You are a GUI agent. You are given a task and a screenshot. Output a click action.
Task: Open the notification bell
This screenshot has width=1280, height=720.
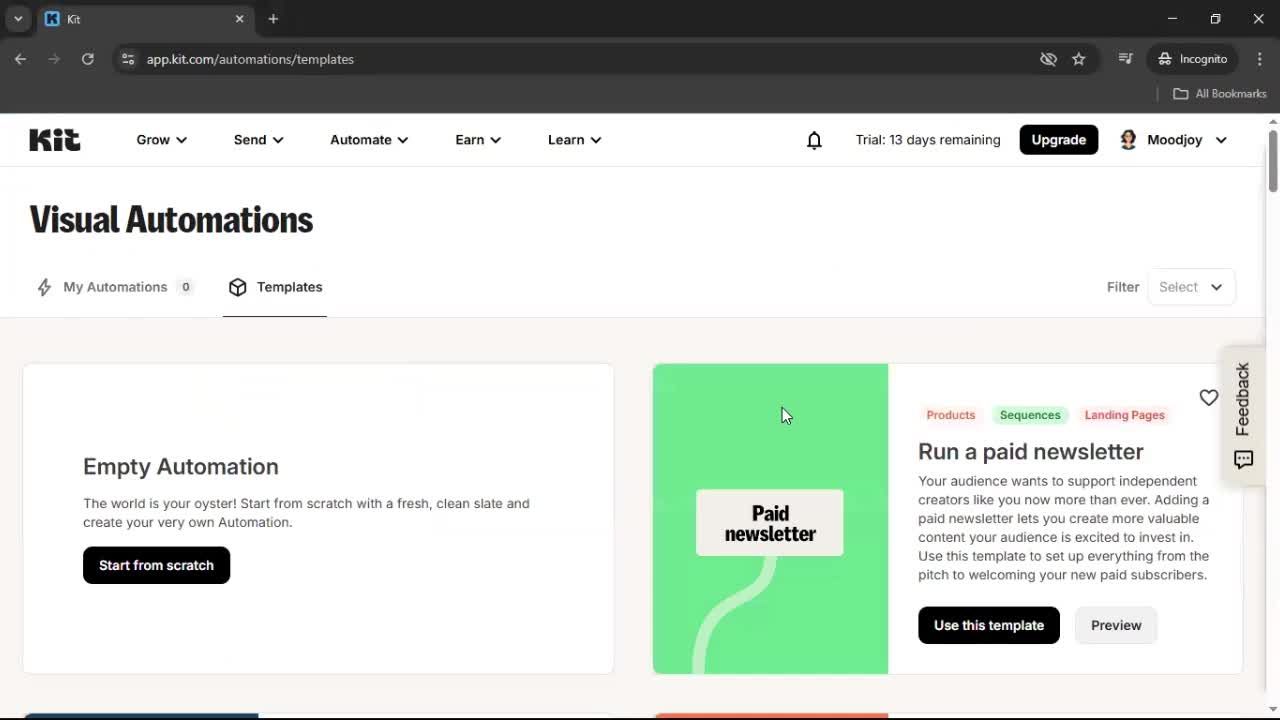point(814,140)
